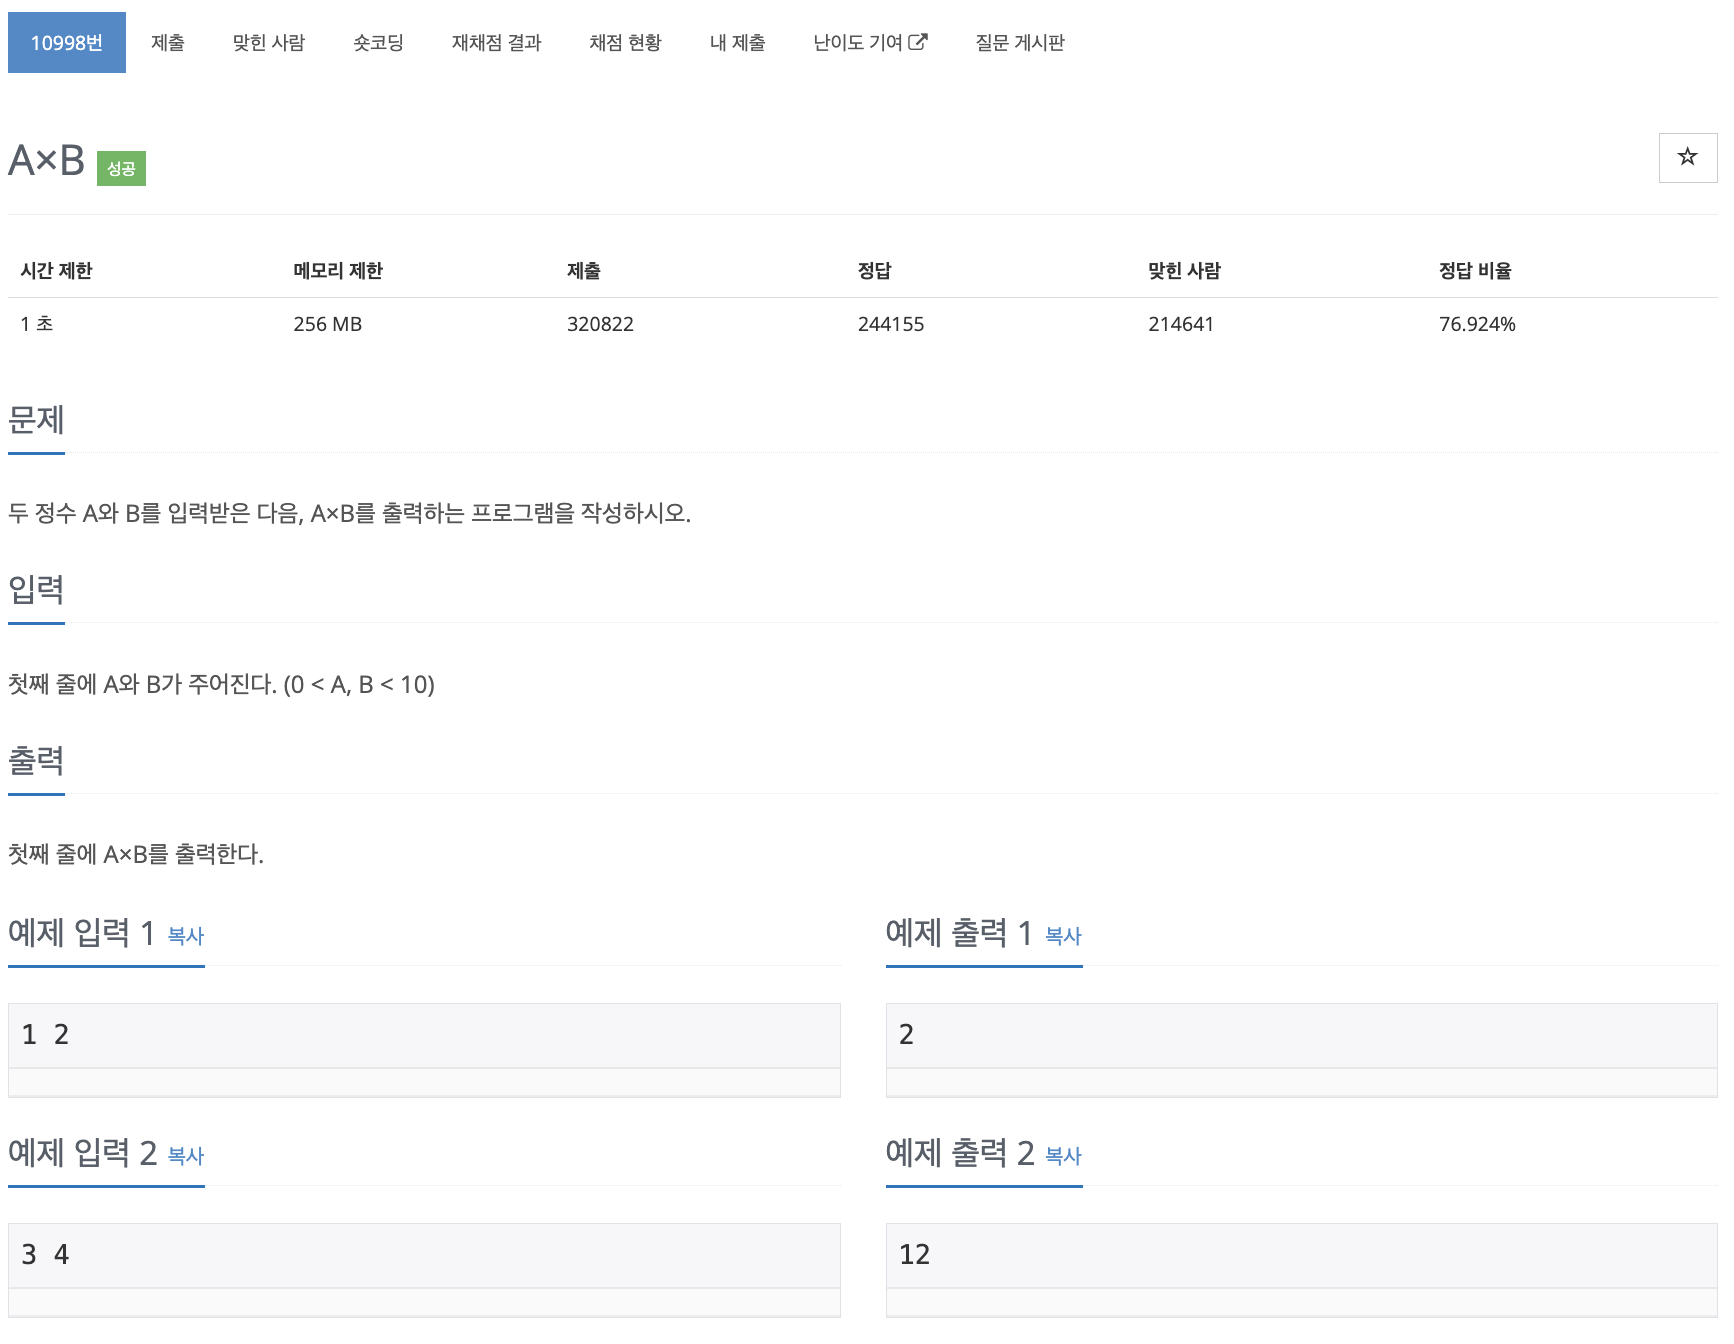
Task: Select the 10998번 problem tab
Action: (x=66, y=42)
